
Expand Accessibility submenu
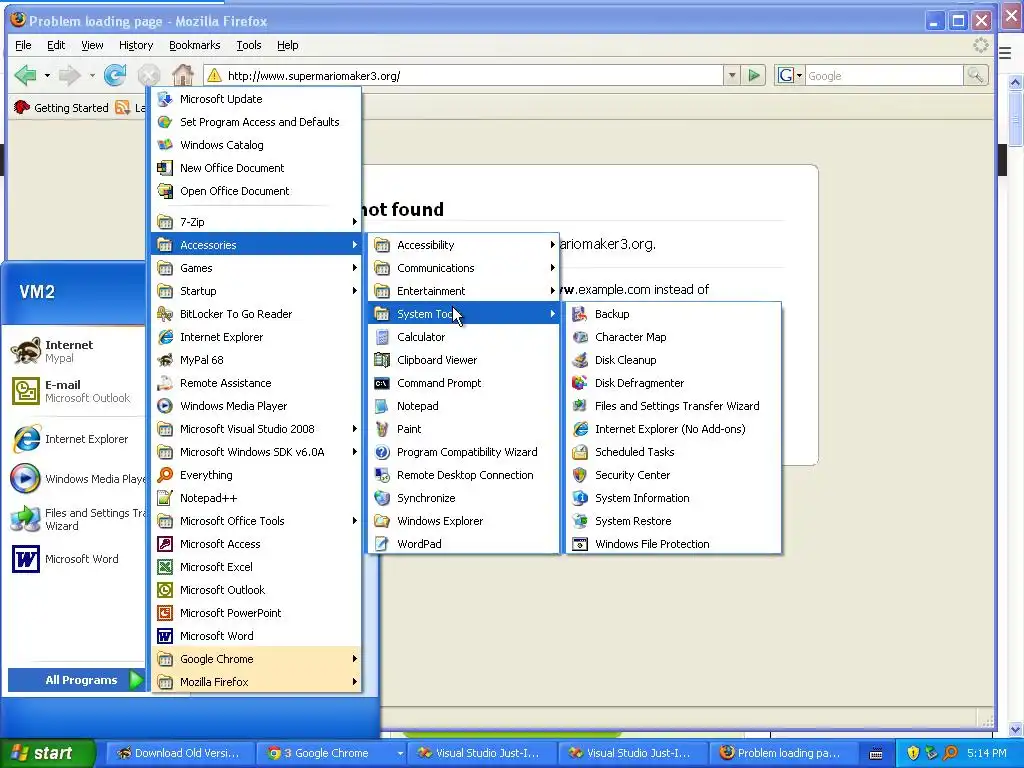pyautogui.click(x=464, y=245)
